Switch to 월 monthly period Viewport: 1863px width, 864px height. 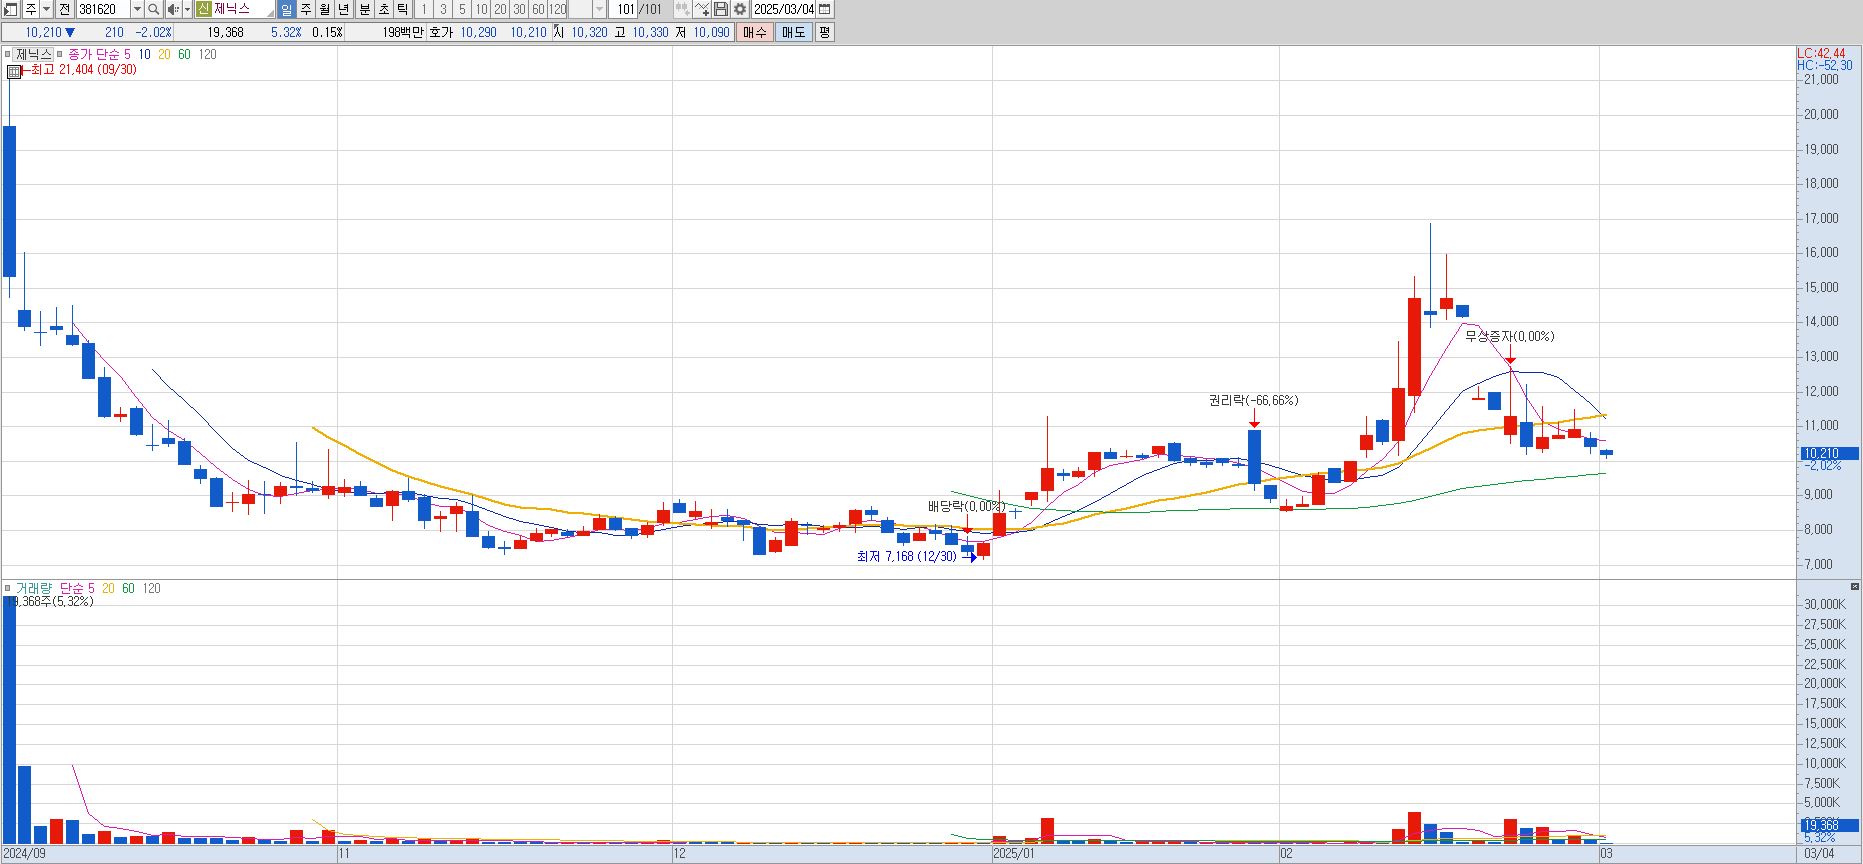pyautogui.click(x=325, y=9)
